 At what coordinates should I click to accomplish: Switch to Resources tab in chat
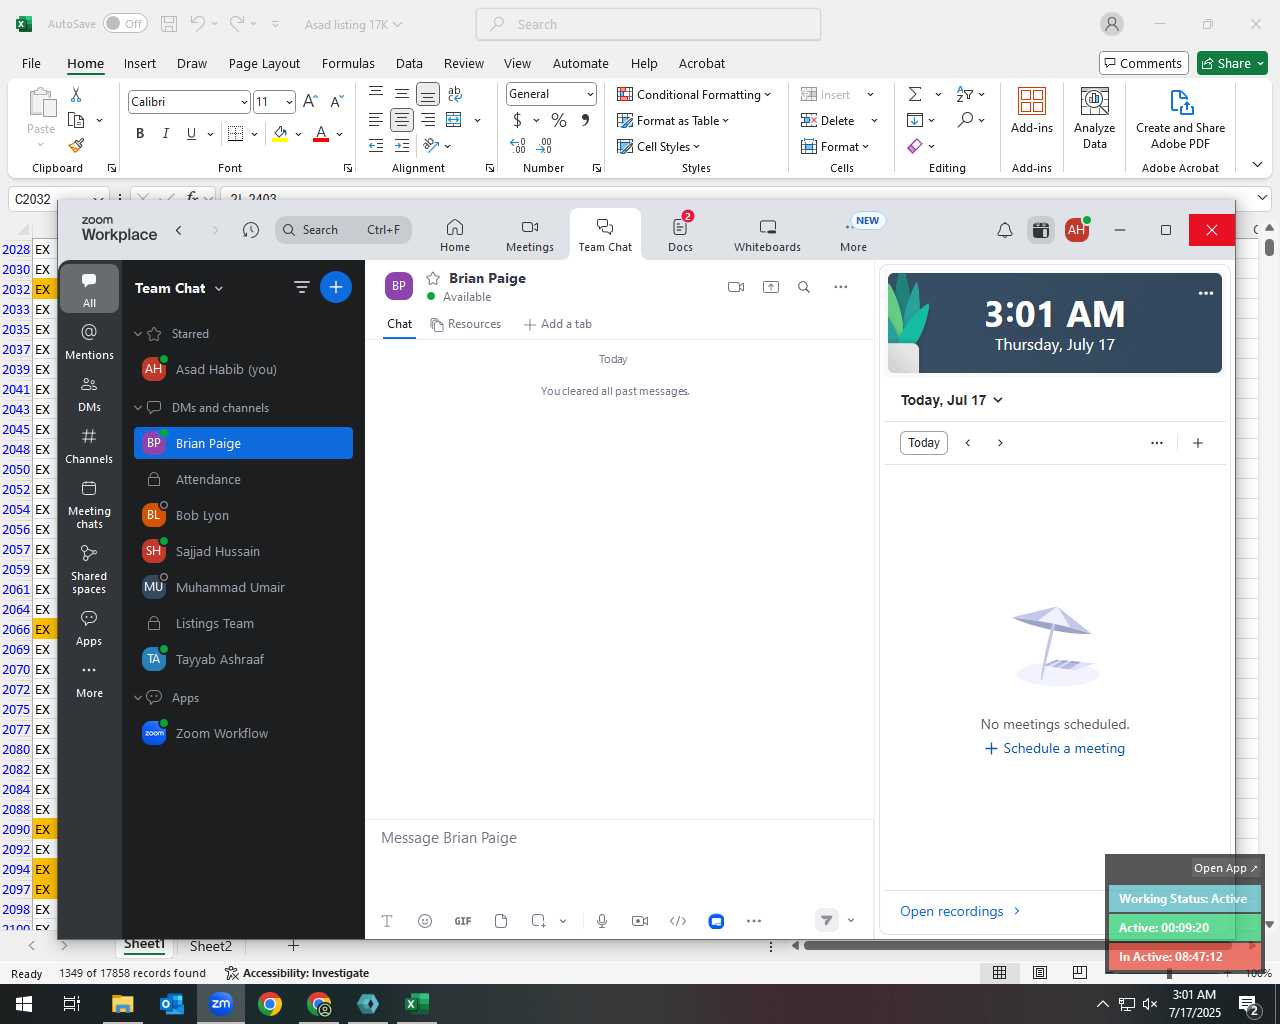pyautogui.click(x=465, y=324)
